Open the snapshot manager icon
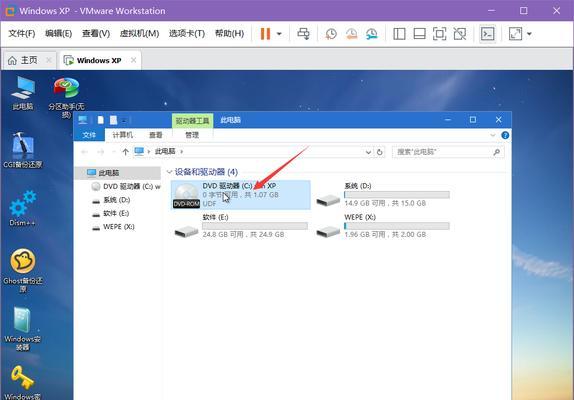 pos(372,34)
